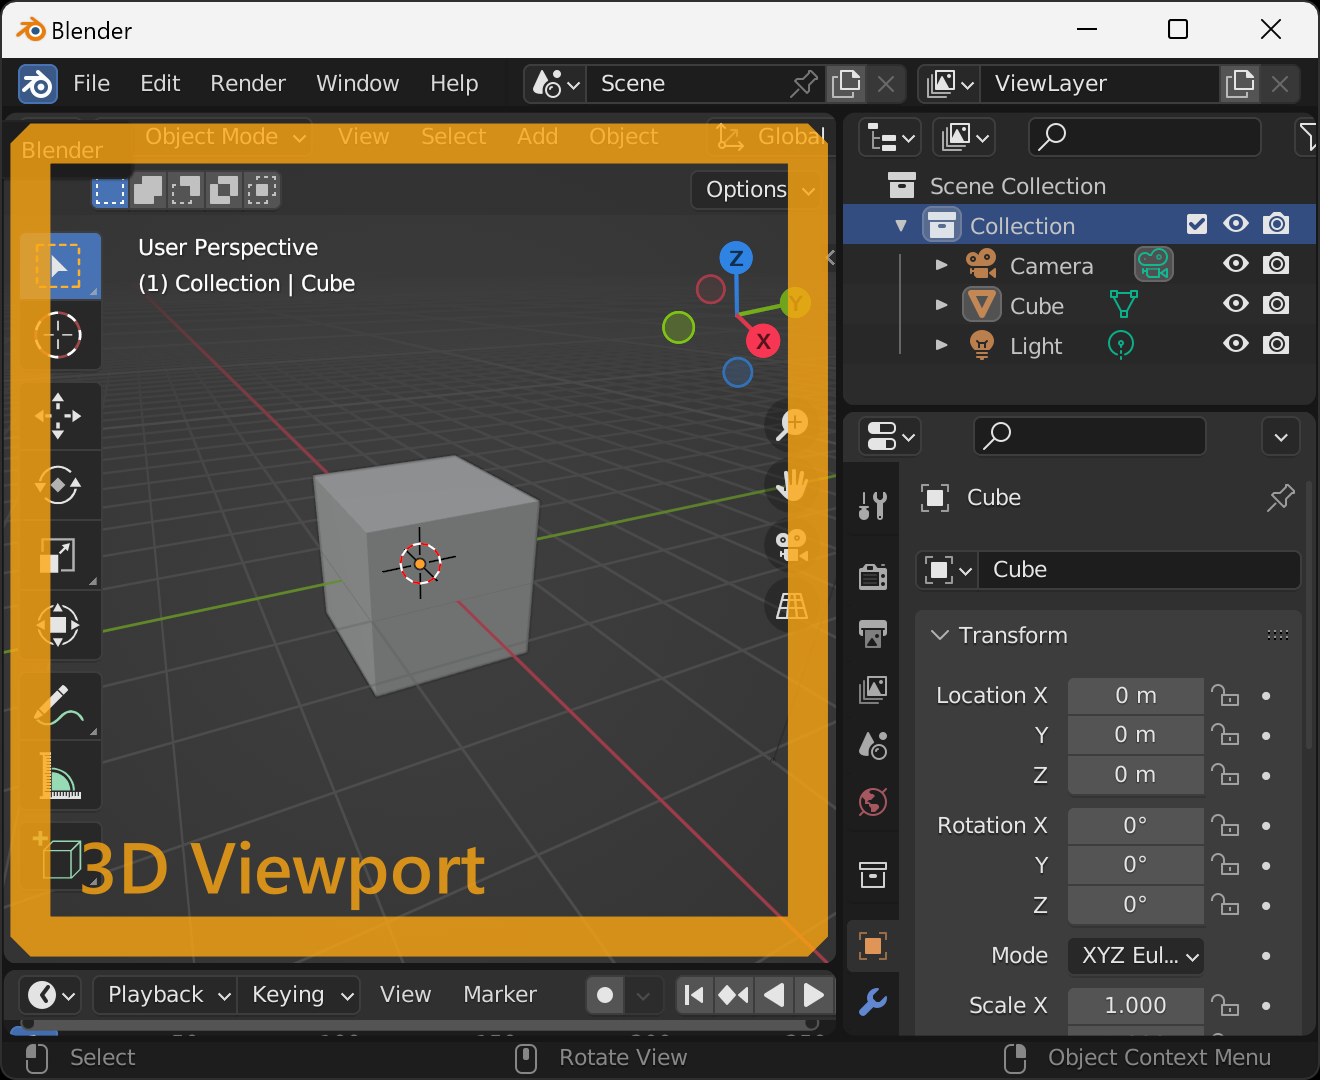Image resolution: width=1320 pixels, height=1080 pixels.
Task: Choose the Measure ruler tool
Action: click(x=59, y=776)
